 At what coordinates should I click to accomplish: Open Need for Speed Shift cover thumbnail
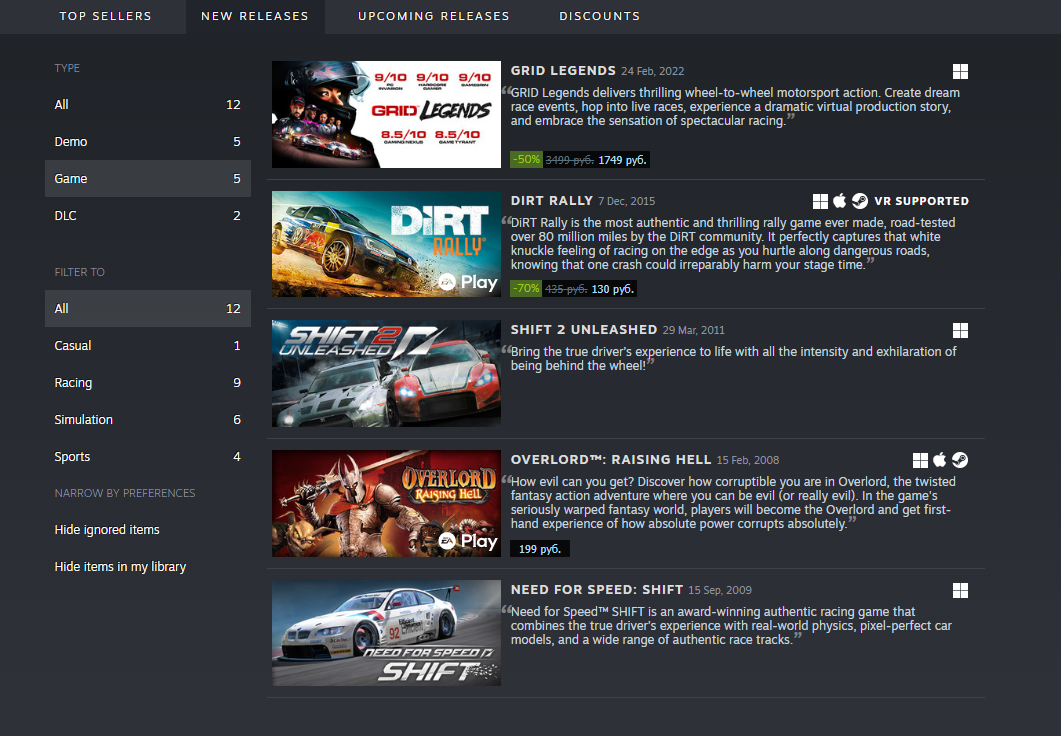[386, 633]
